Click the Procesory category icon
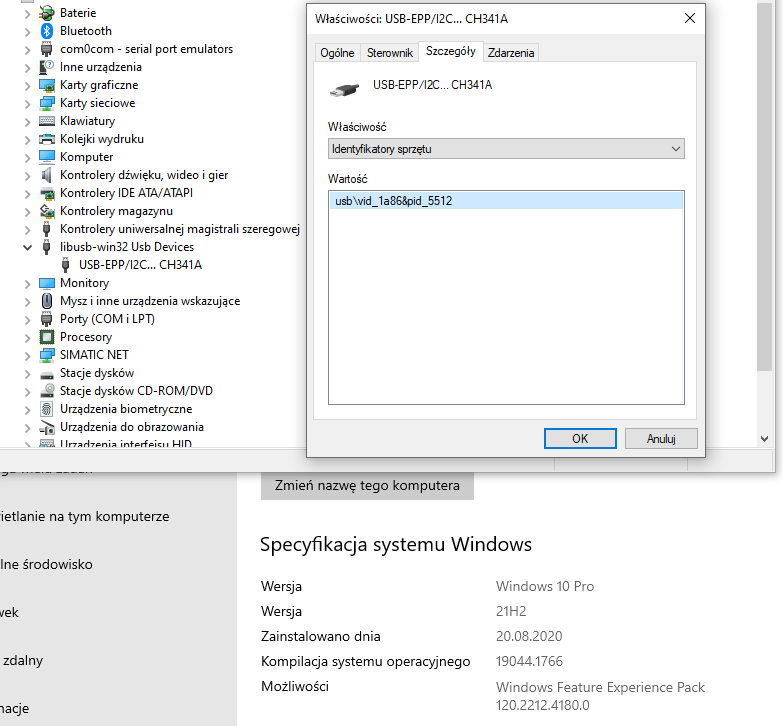 click(x=46, y=337)
